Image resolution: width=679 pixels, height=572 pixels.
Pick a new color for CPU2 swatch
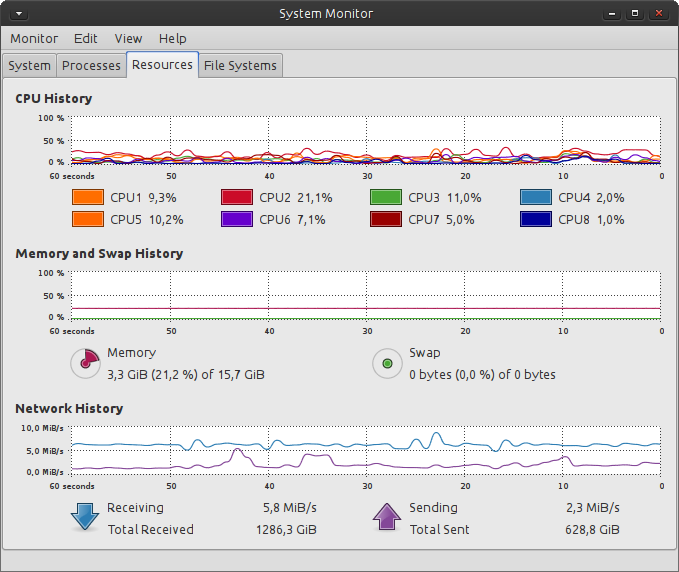(237, 198)
